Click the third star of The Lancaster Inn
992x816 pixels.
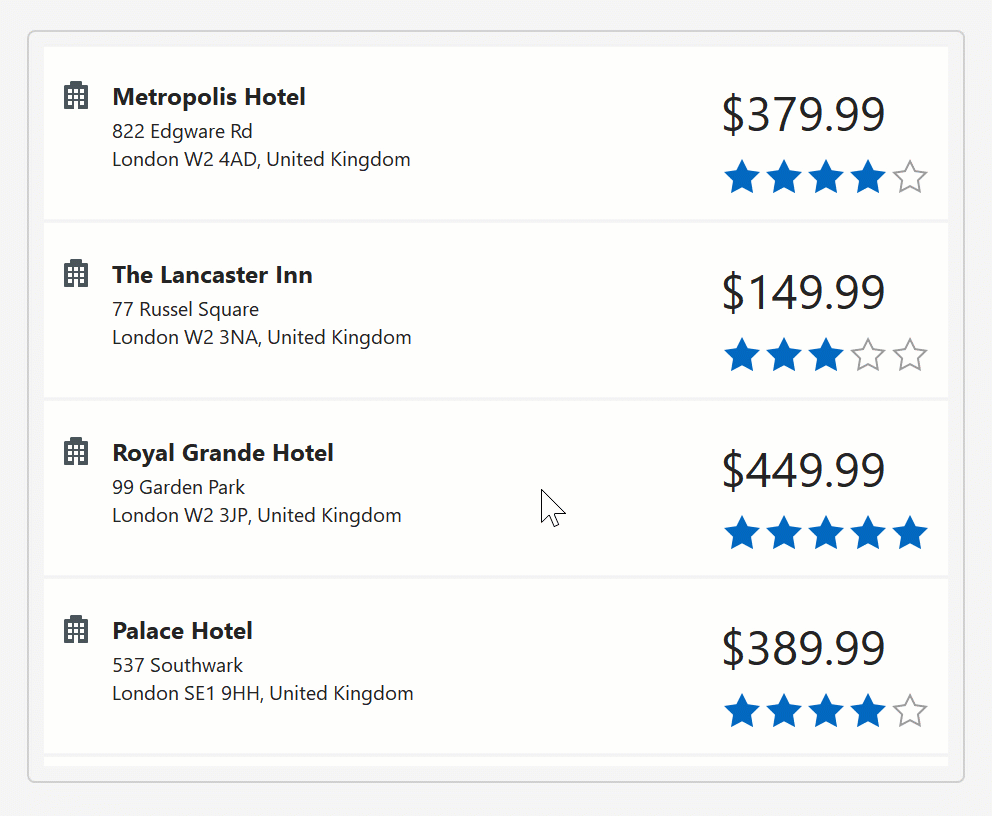[825, 355]
